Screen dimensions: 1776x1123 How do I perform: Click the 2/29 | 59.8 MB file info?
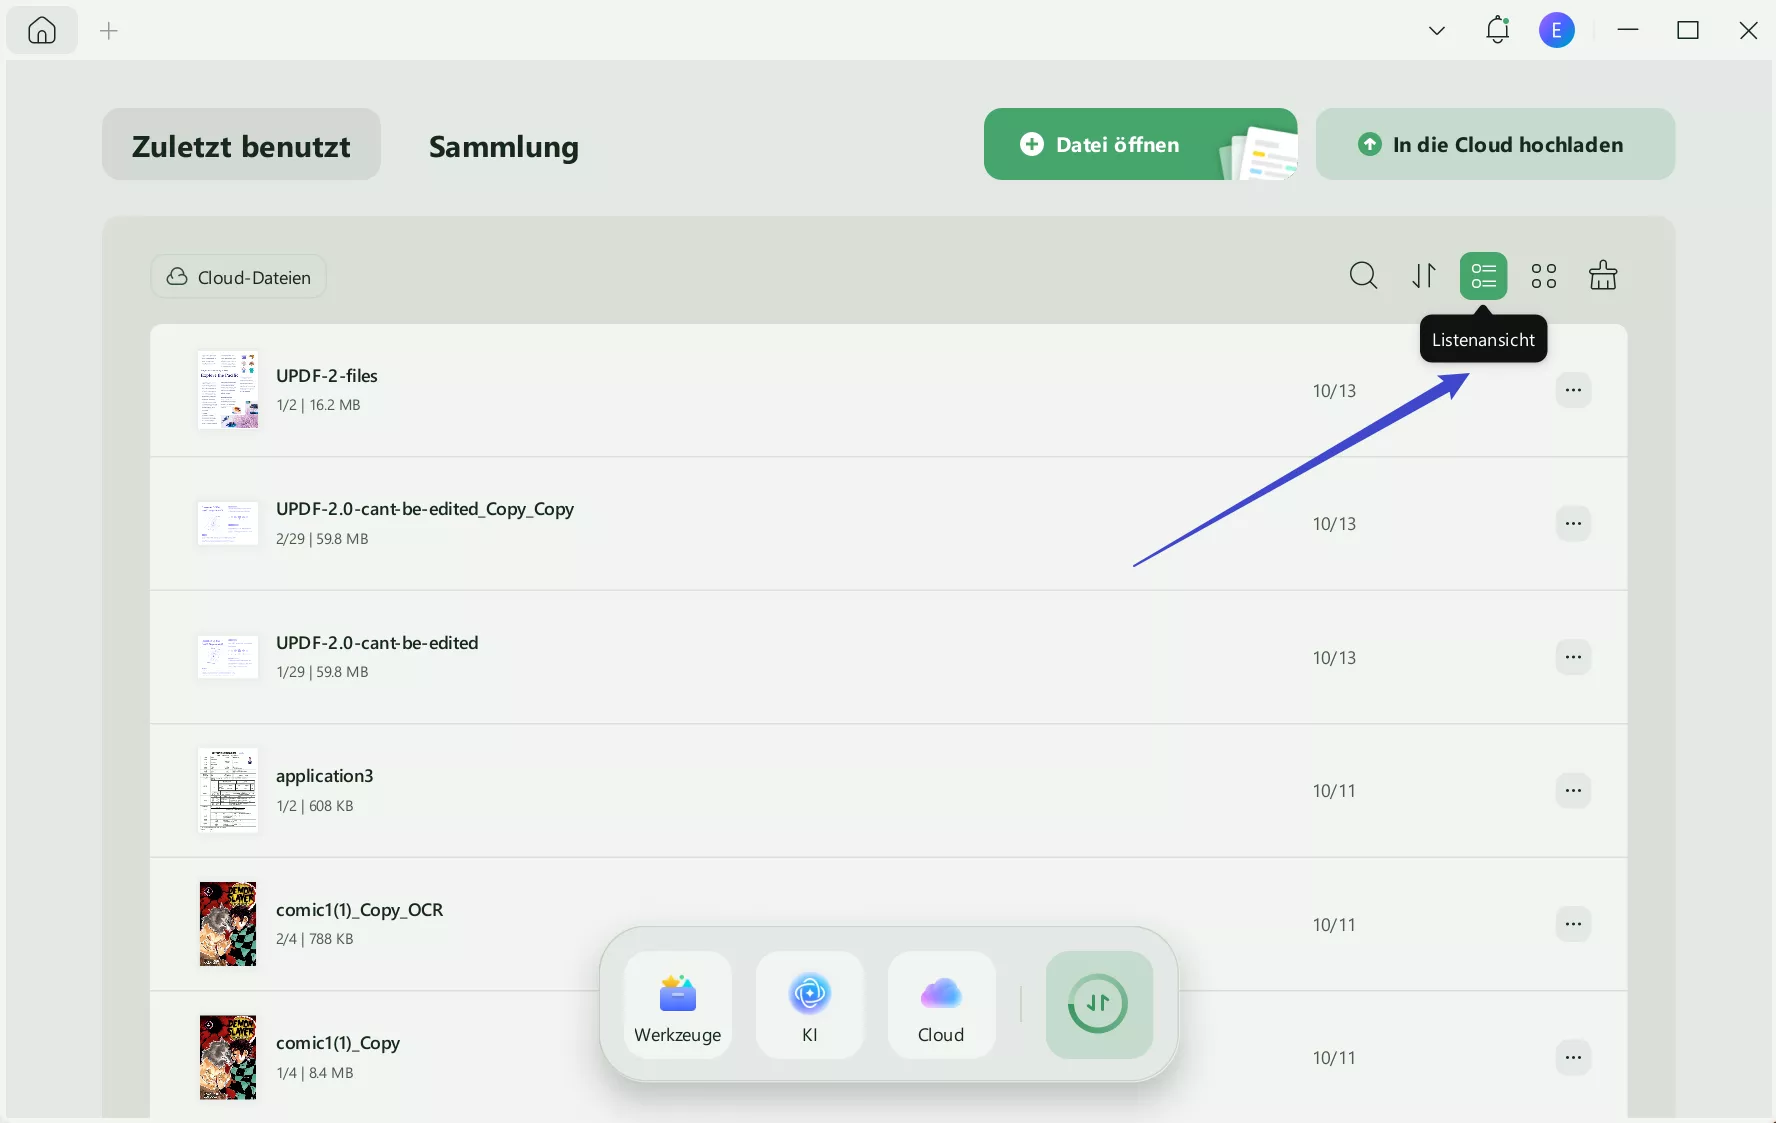point(322,539)
